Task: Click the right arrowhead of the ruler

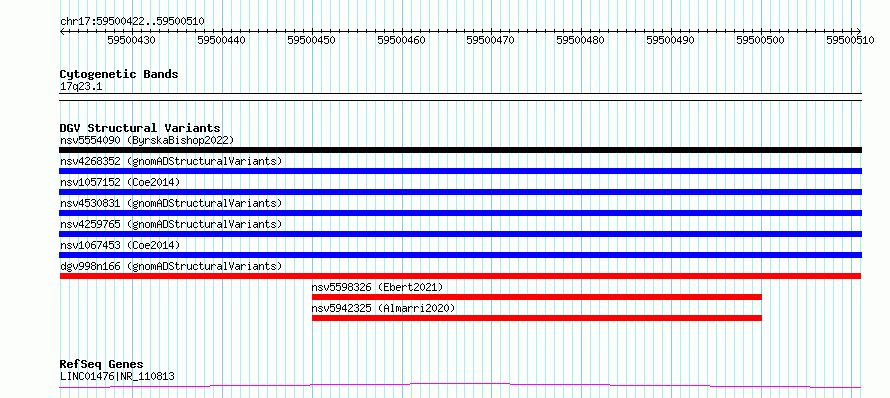Action: (859, 31)
